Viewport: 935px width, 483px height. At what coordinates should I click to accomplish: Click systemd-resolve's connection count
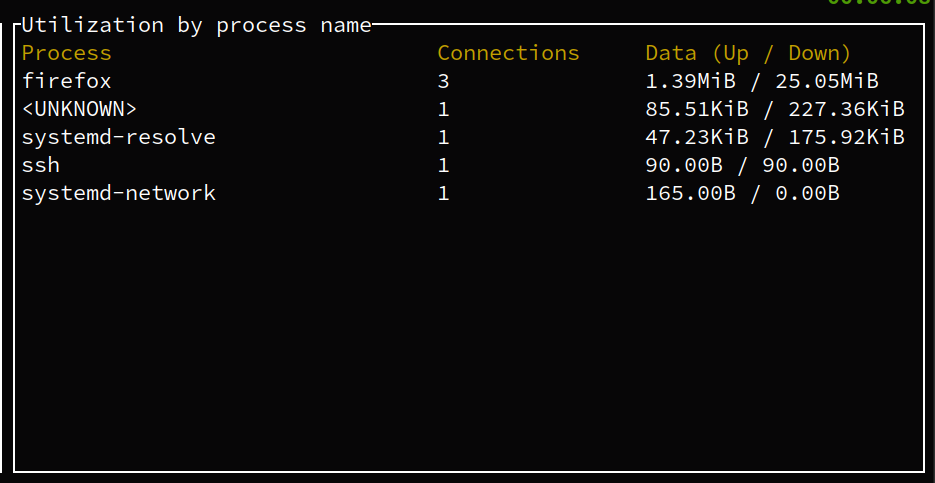coord(443,137)
